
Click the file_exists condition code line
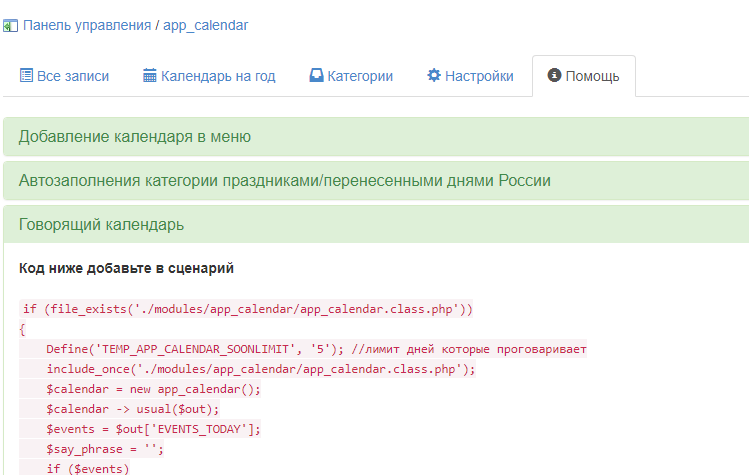click(246, 309)
